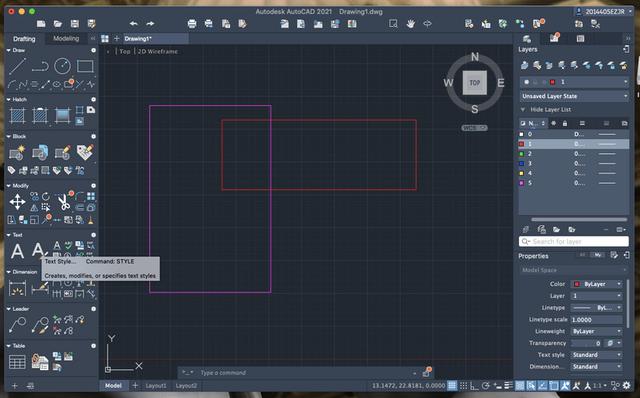Screen dimensions: 640x398
Task: Select the Rotate tool in Modify panel
Action: coord(46,196)
